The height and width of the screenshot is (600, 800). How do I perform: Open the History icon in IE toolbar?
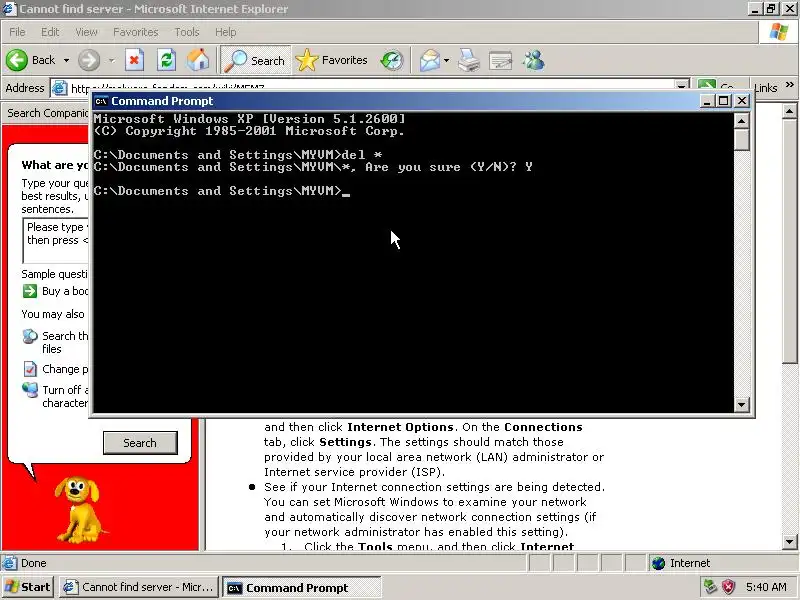(x=392, y=60)
